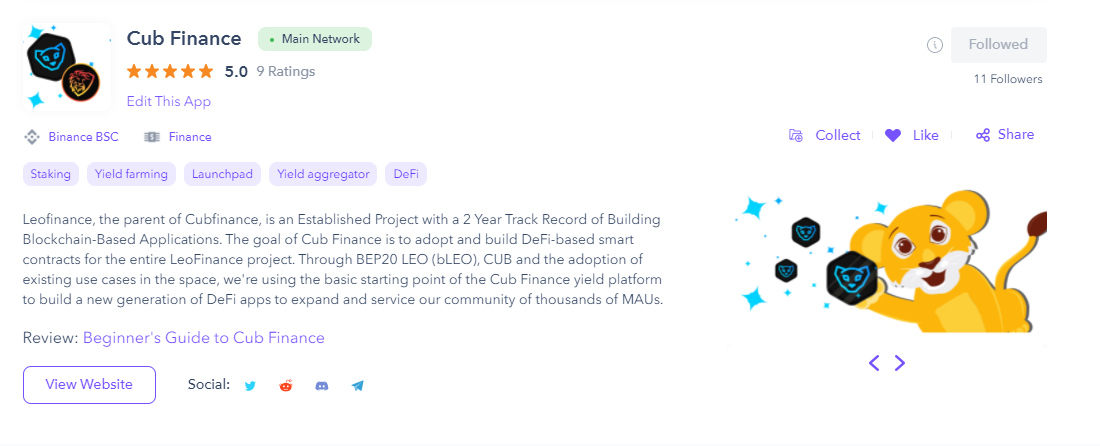Like the app with heart icon

click(x=911, y=135)
